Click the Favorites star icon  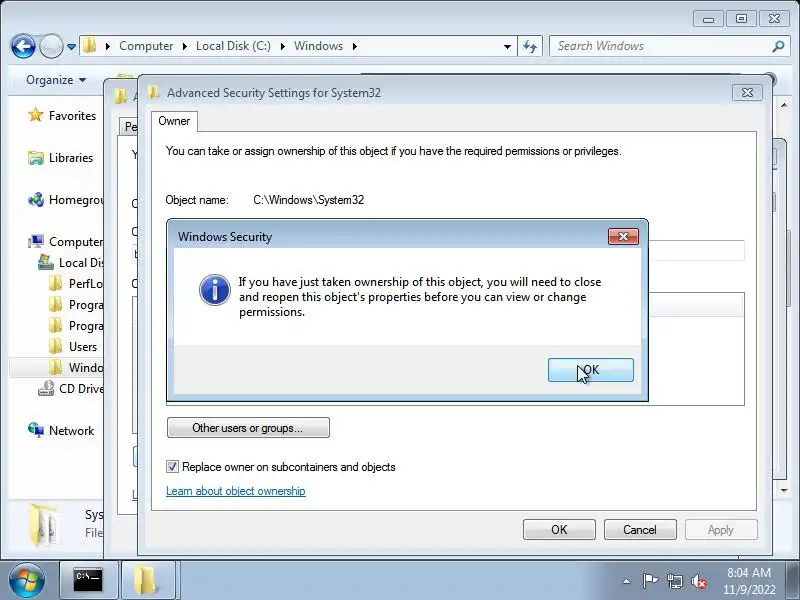coord(35,115)
